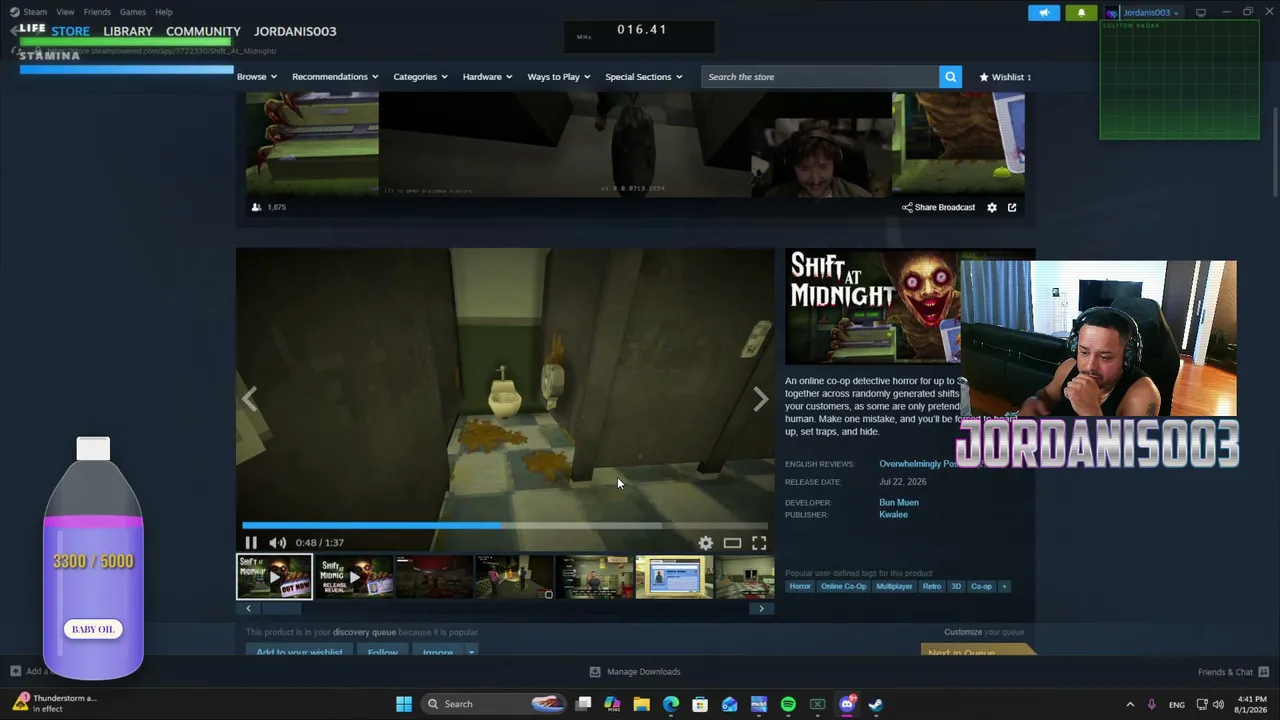Toggle theater mode on the trailer

point(732,543)
